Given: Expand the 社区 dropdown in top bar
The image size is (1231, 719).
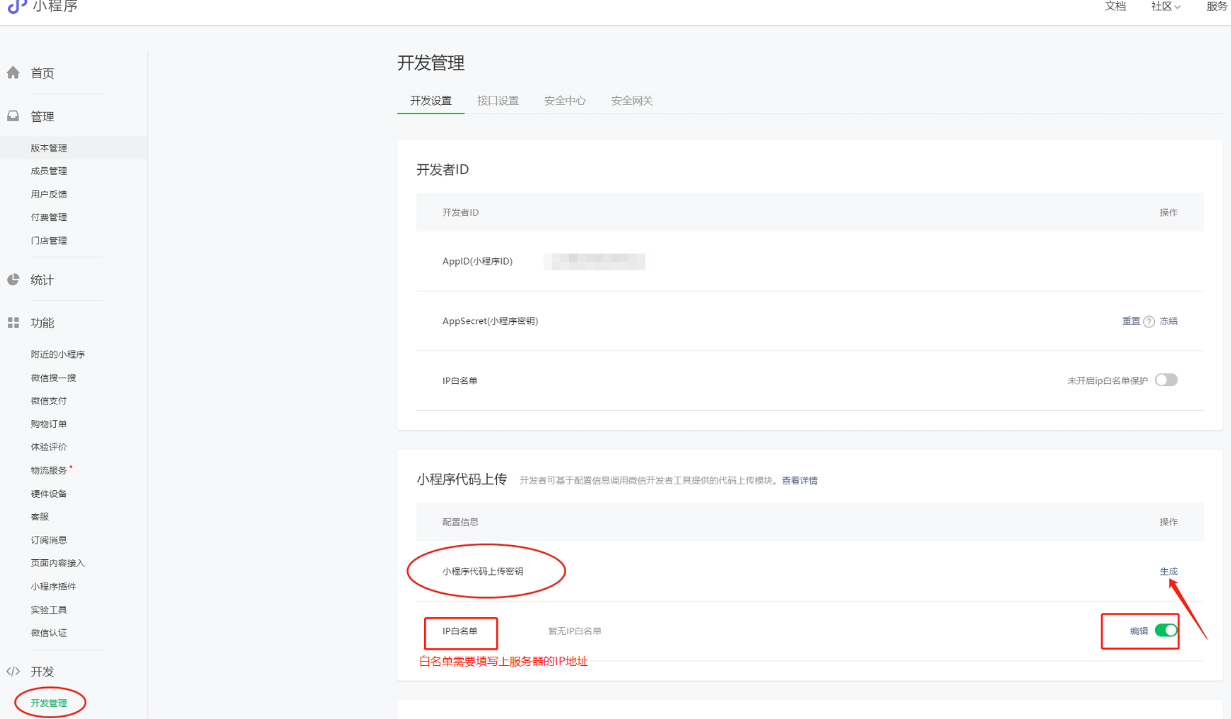Looking at the screenshot, I should point(1165,7).
